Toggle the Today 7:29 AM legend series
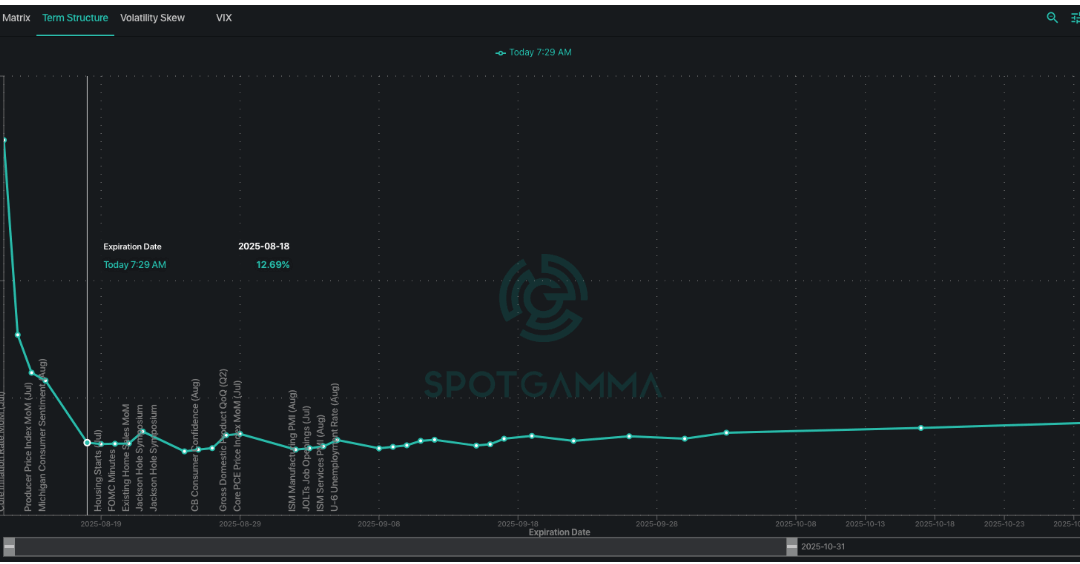The image size is (1080, 564). click(533, 52)
